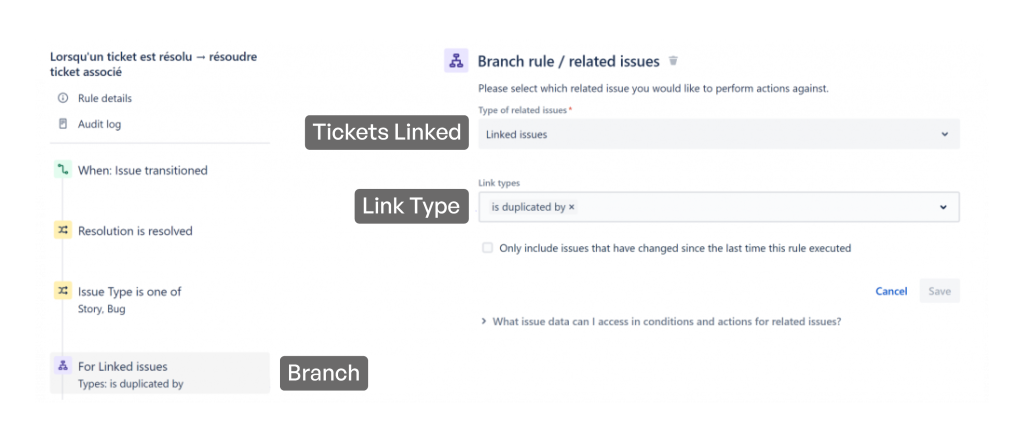Click the yellow Resolution condition icon
This screenshot has width=1024, height=443.
(x=62, y=230)
